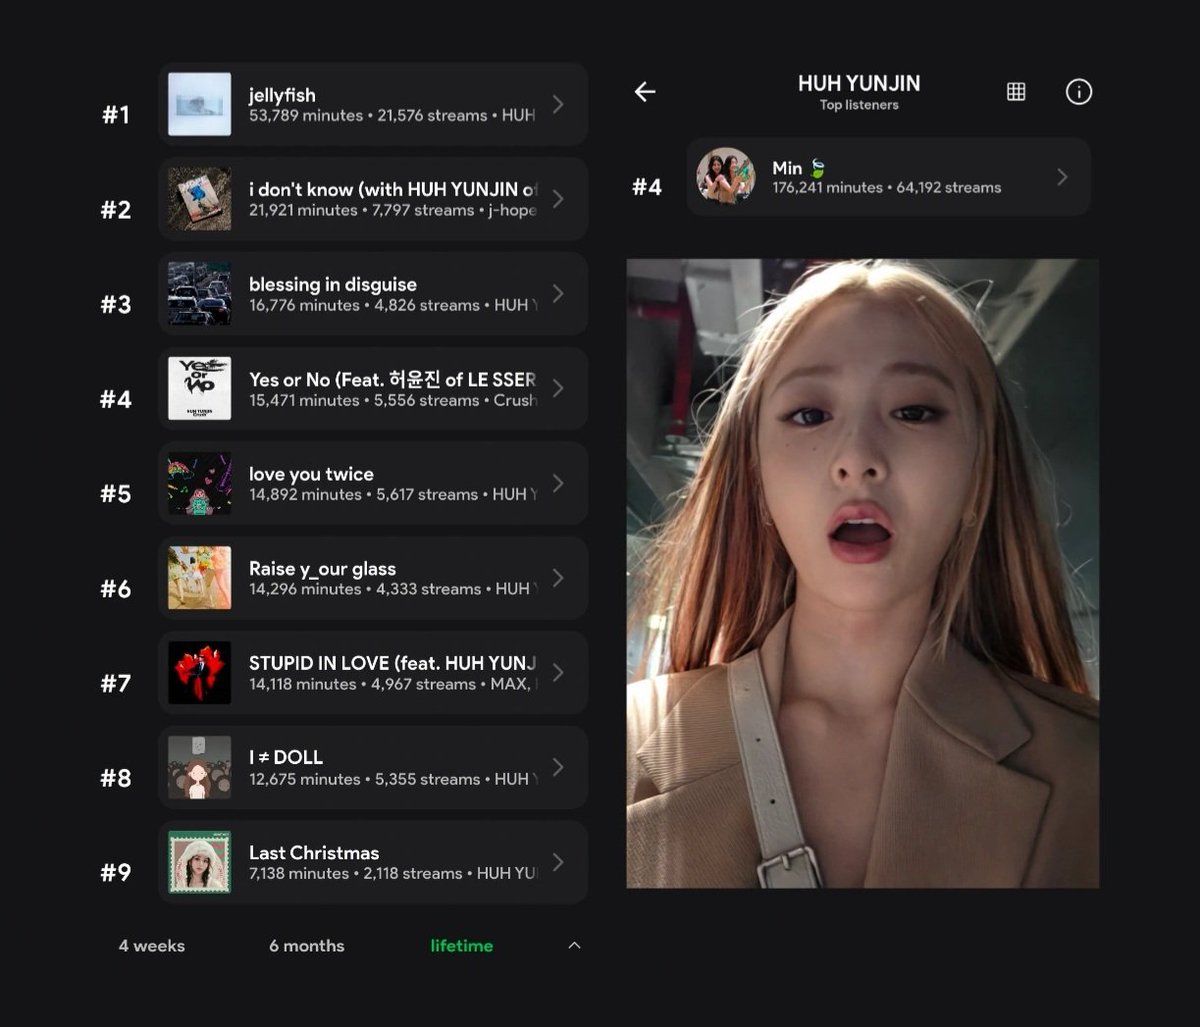The image size is (1200, 1027).
Task: Open the I ≠ DOLL row chevron
Action: click(558, 767)
